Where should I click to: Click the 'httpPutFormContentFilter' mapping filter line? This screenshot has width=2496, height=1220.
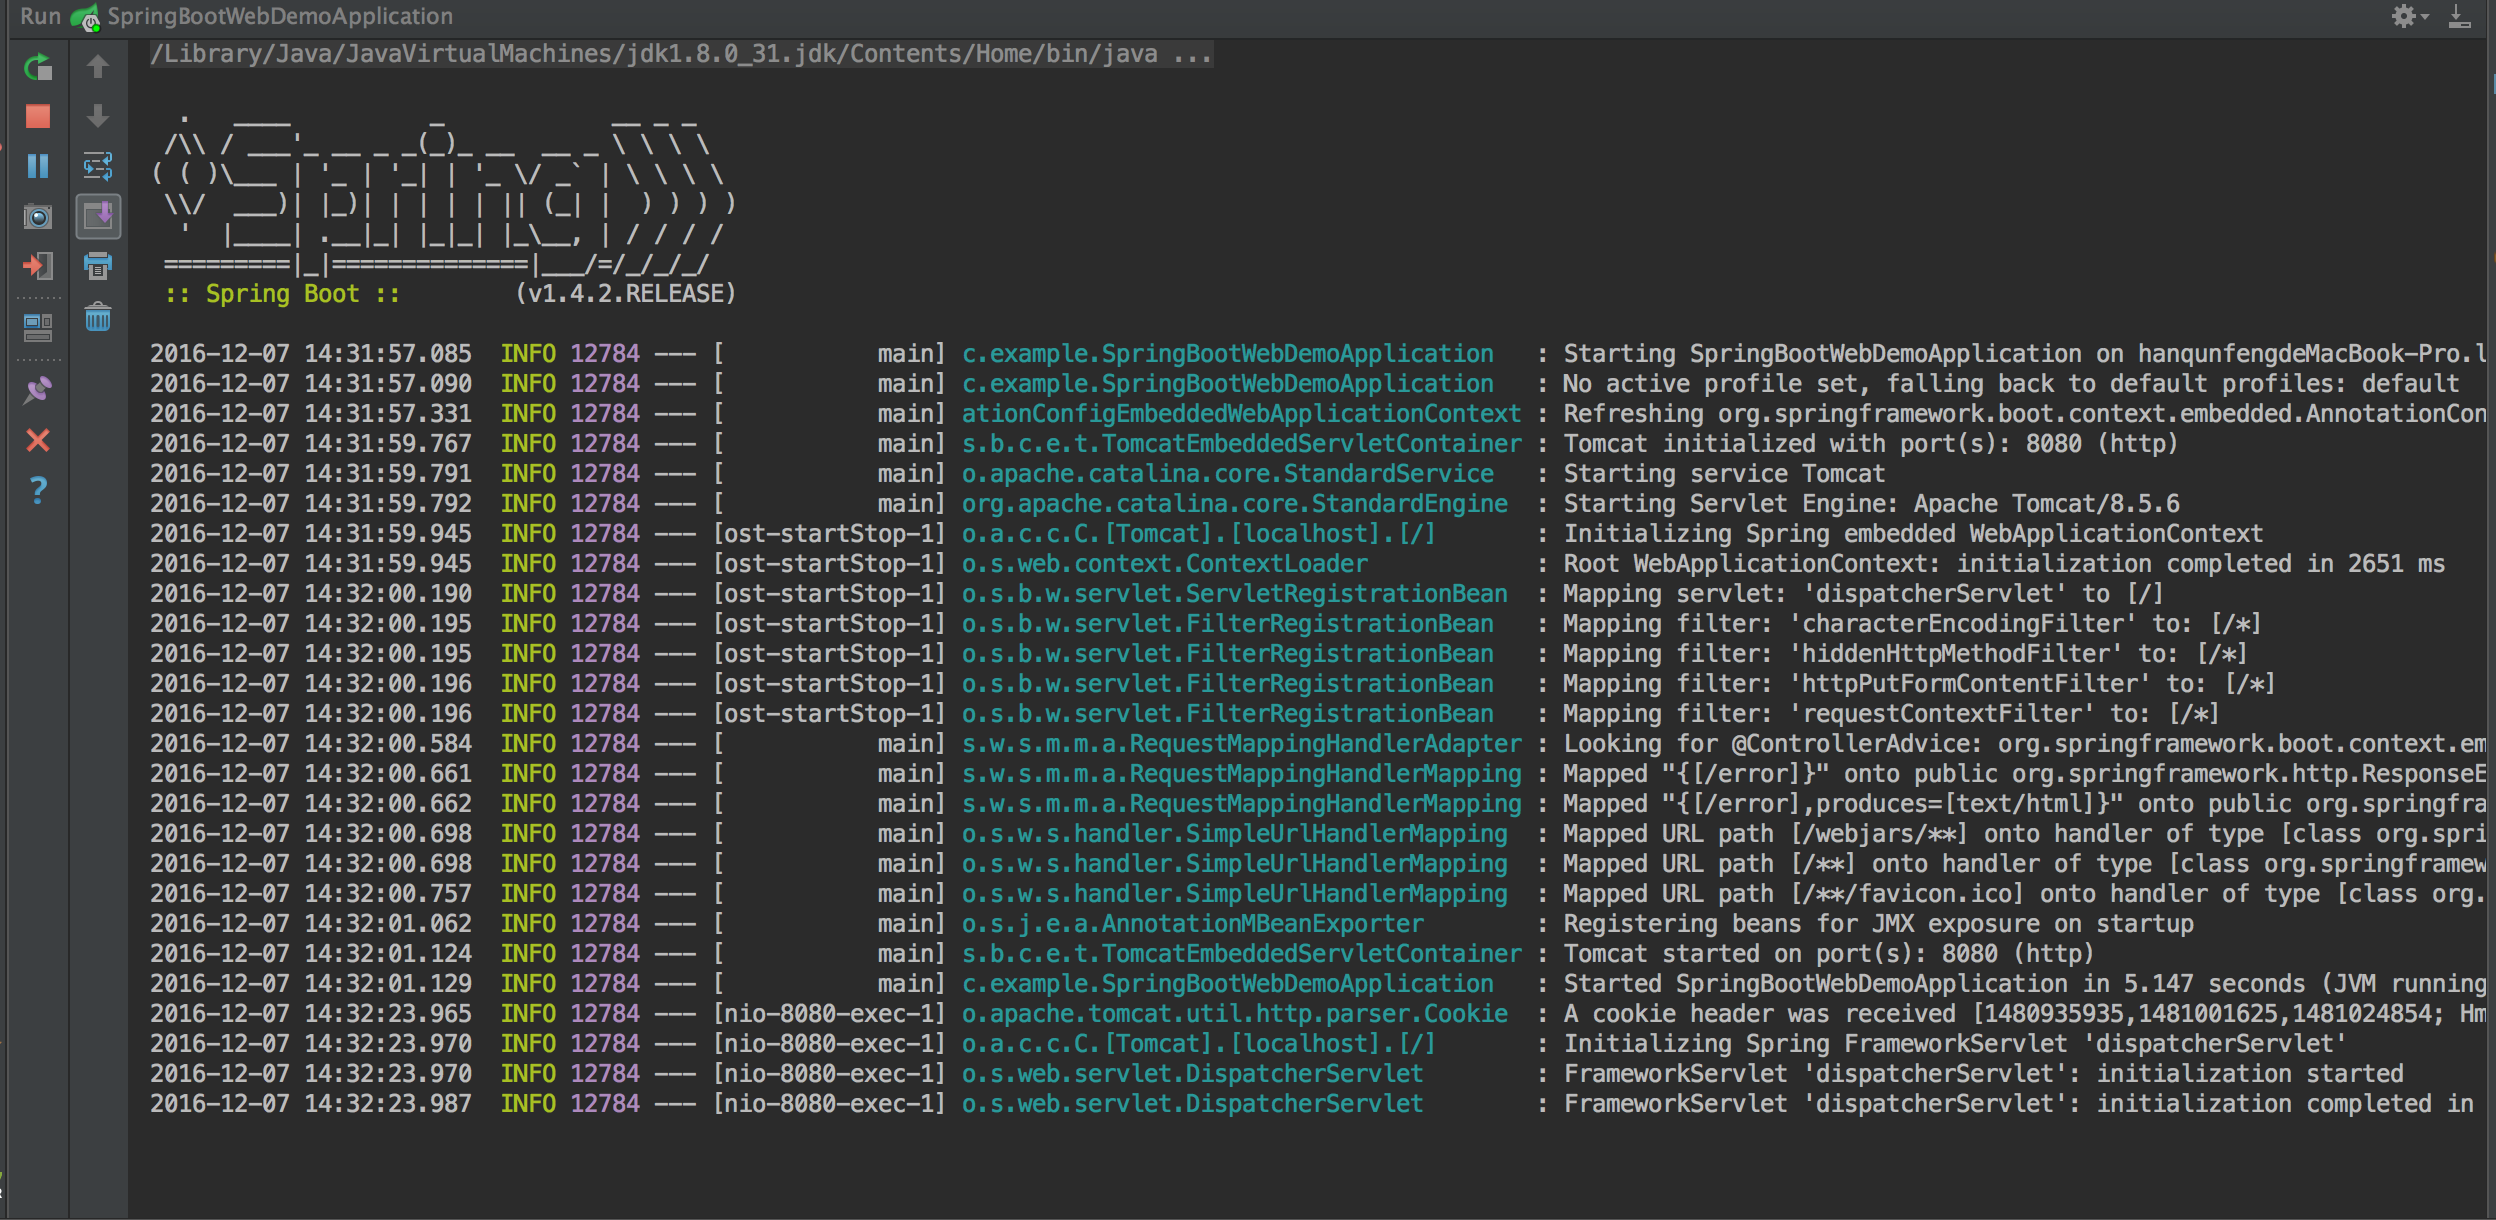pyautogui.click(x=1919, y=684)
